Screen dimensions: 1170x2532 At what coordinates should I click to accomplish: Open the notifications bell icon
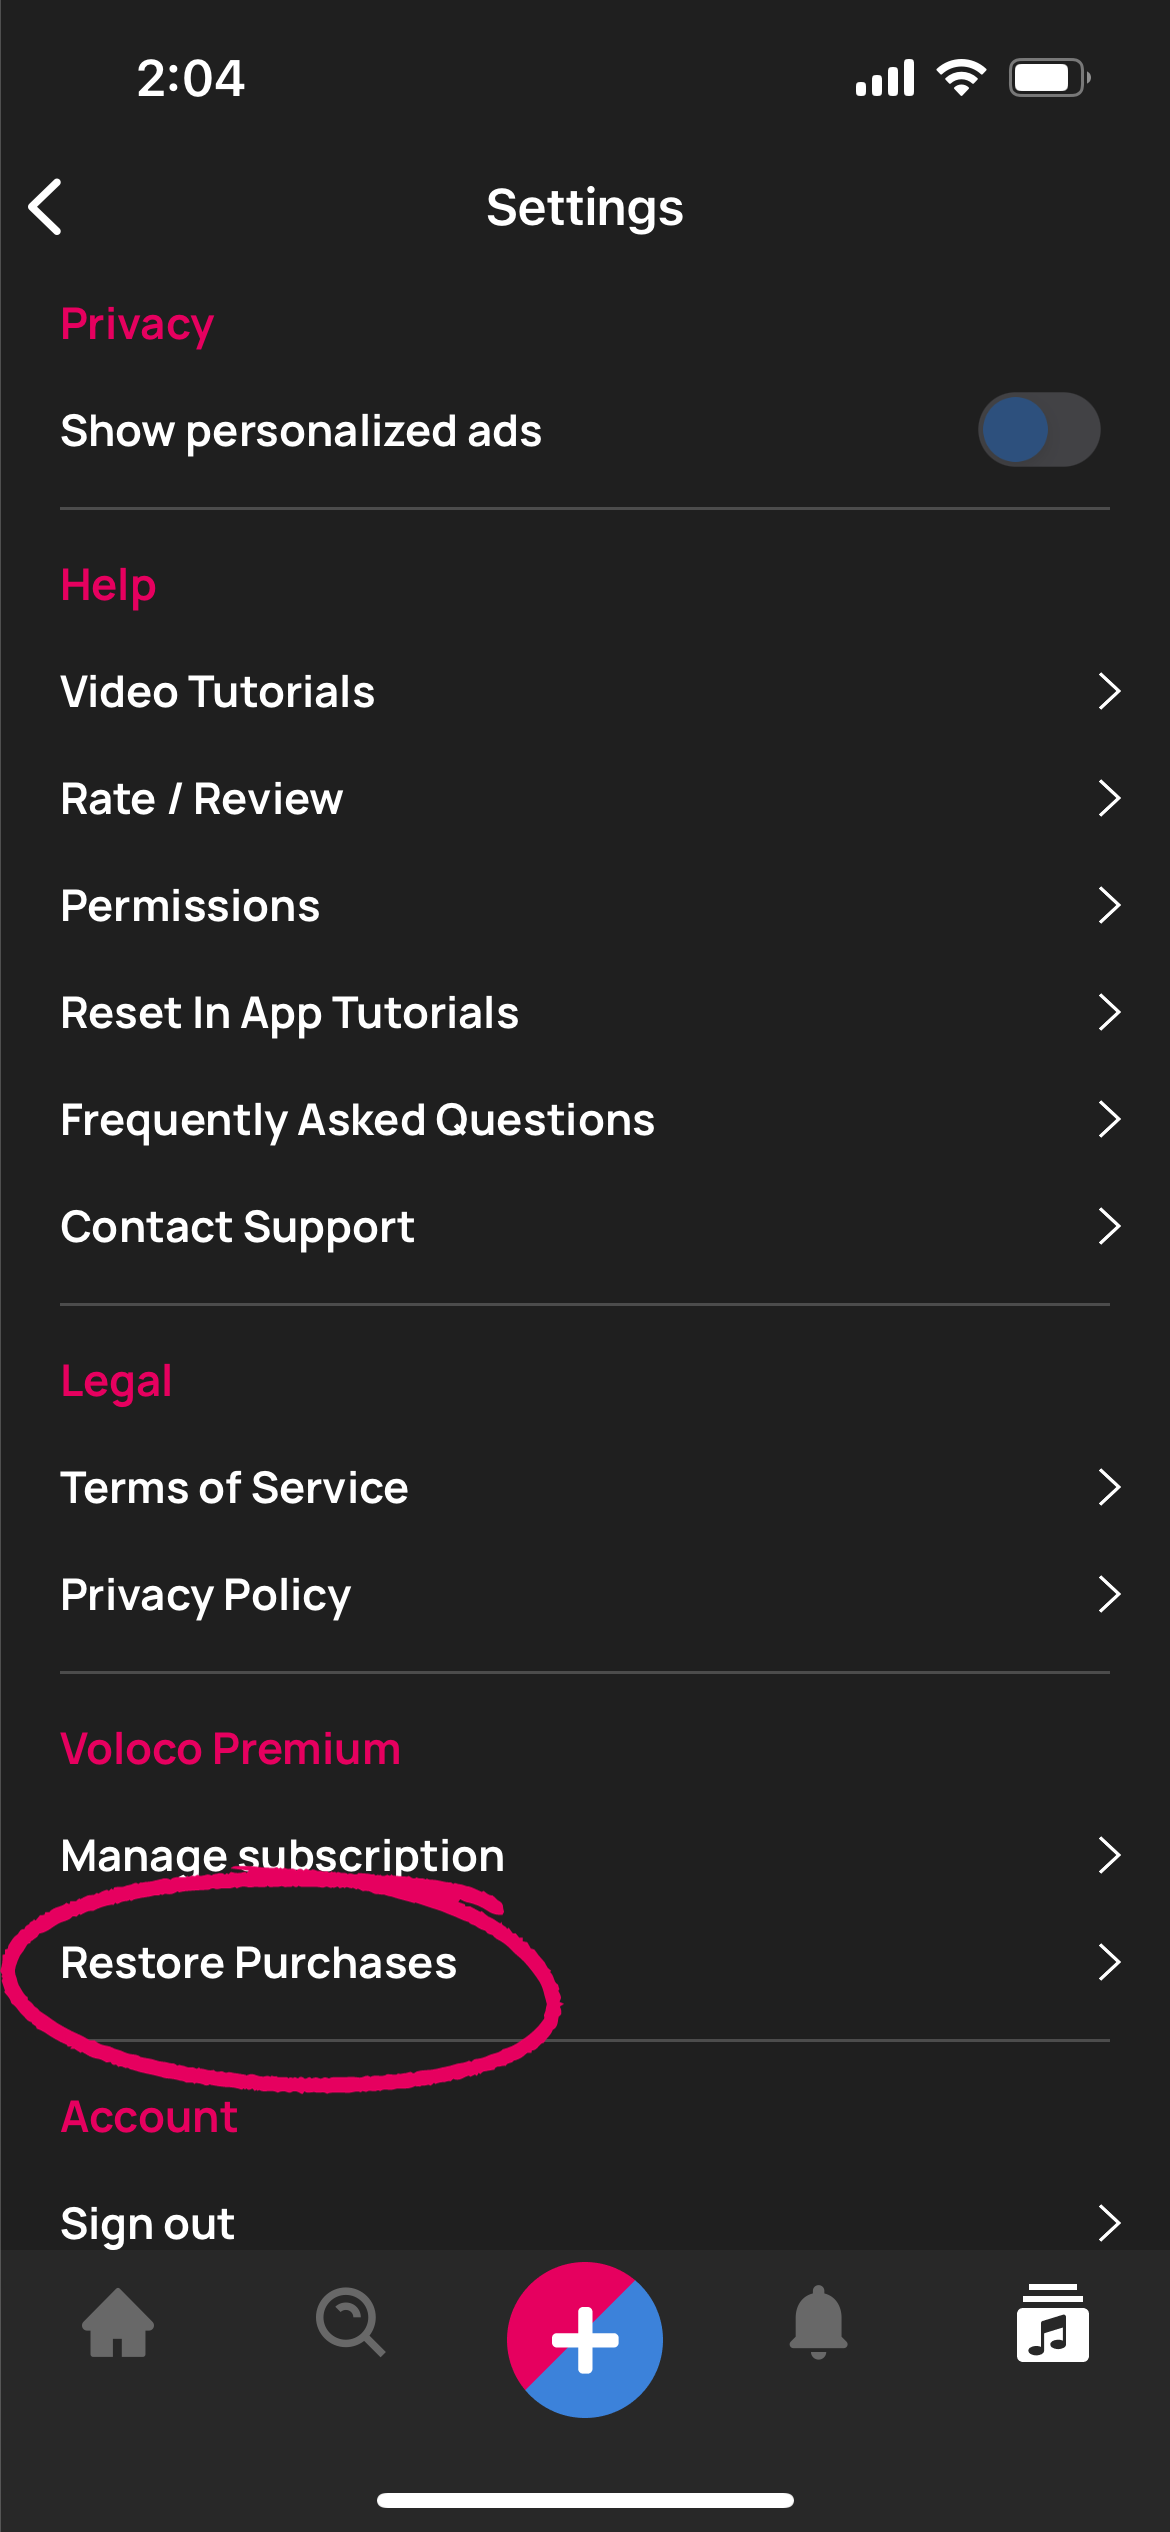point(818,2321)
